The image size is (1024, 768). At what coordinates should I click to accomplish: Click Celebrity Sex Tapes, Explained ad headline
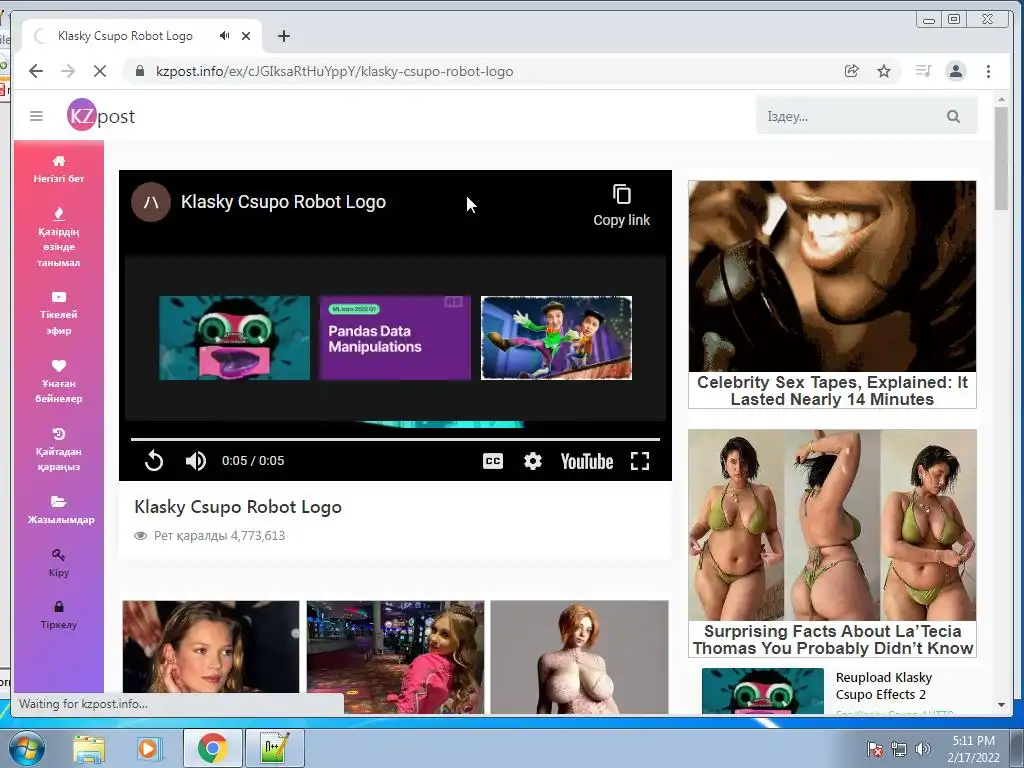832,391
